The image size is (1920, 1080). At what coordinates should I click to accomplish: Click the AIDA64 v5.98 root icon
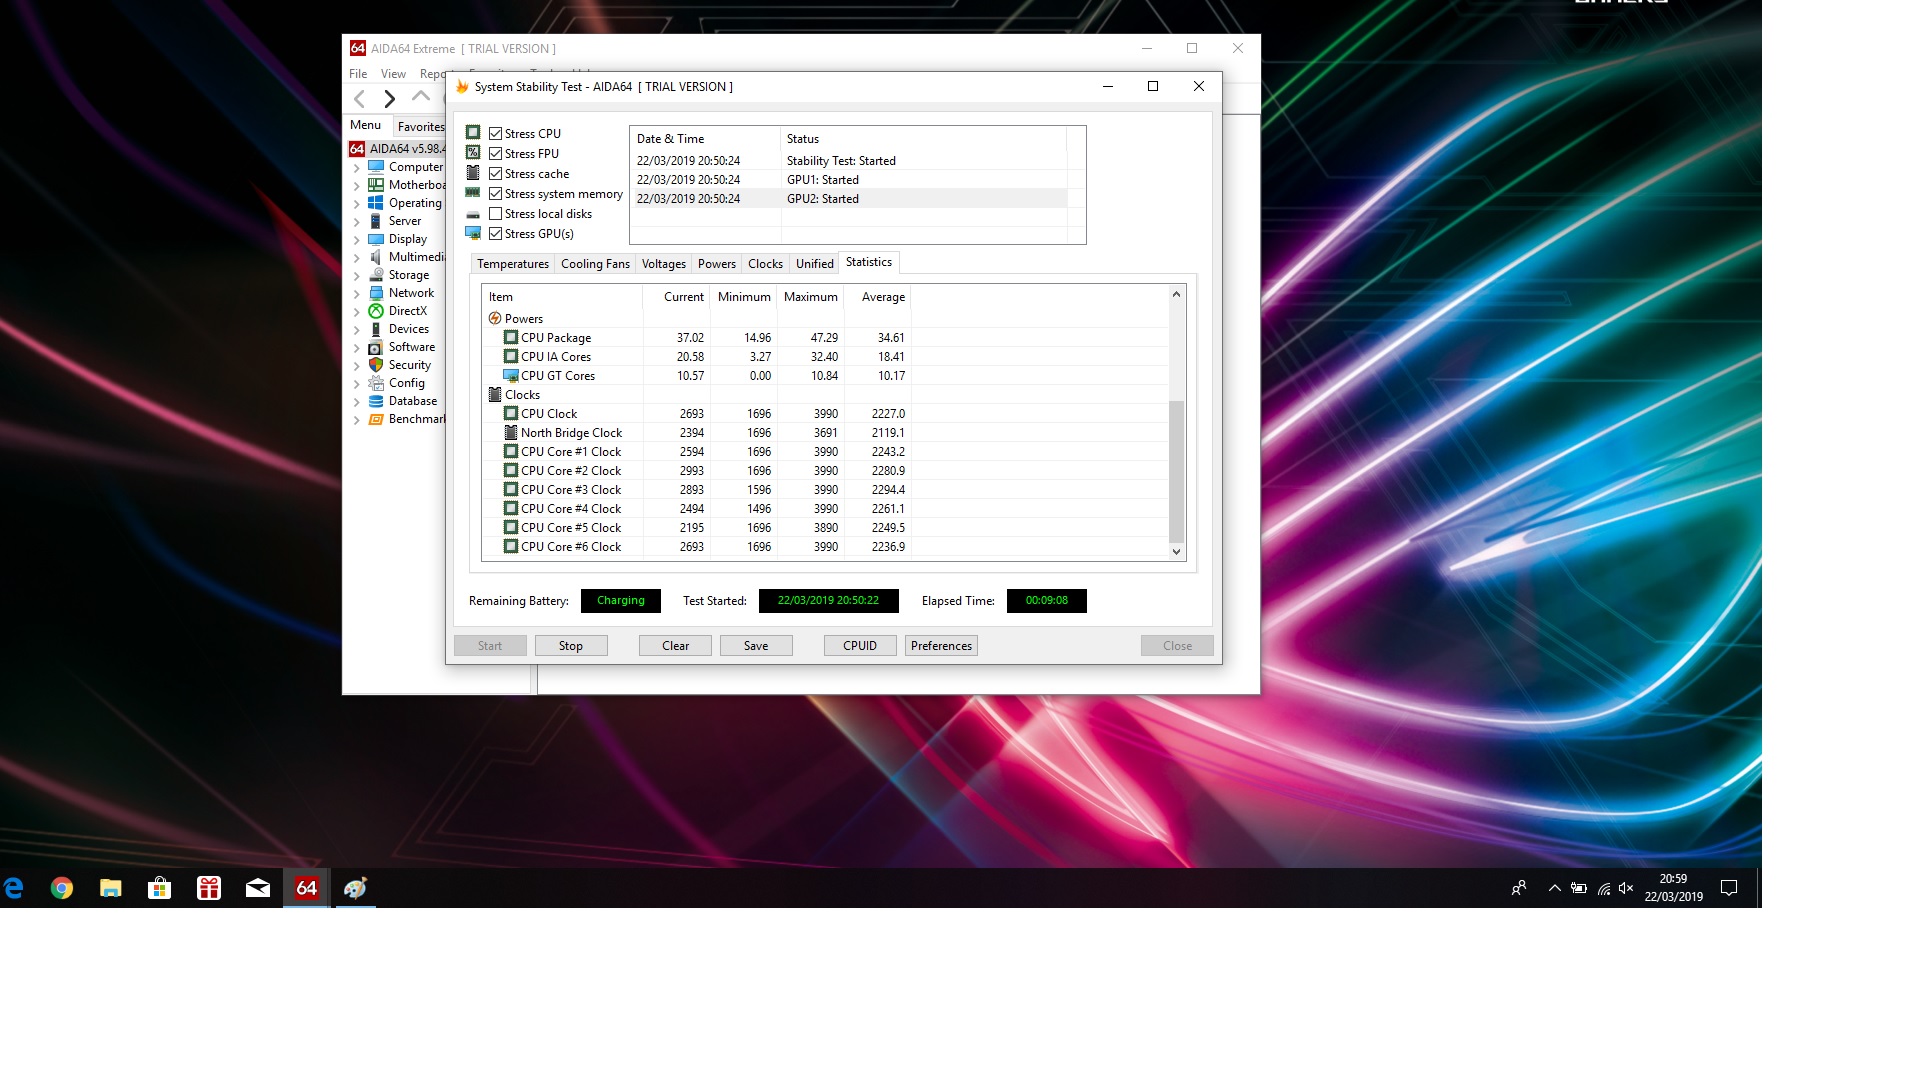(357, 149)
